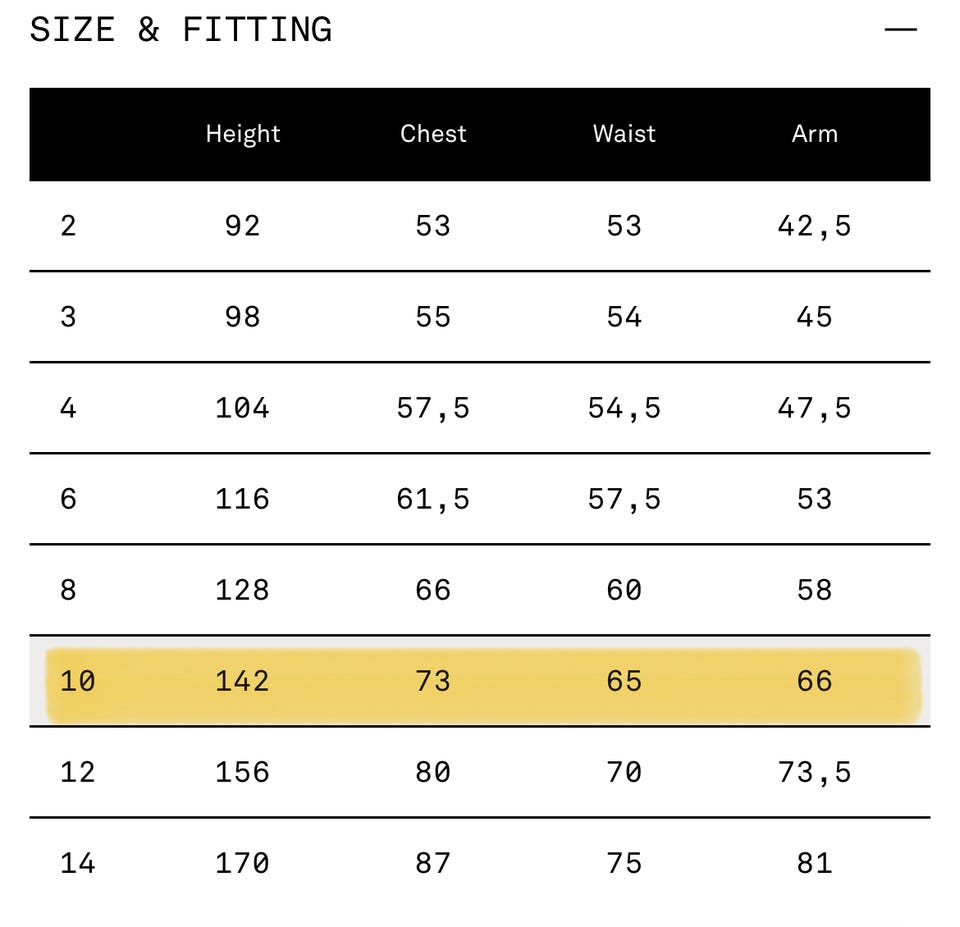Click the arm value 73,5
Image resolution: width=960 pixels, height=927 pixels.
pos(814,772)
